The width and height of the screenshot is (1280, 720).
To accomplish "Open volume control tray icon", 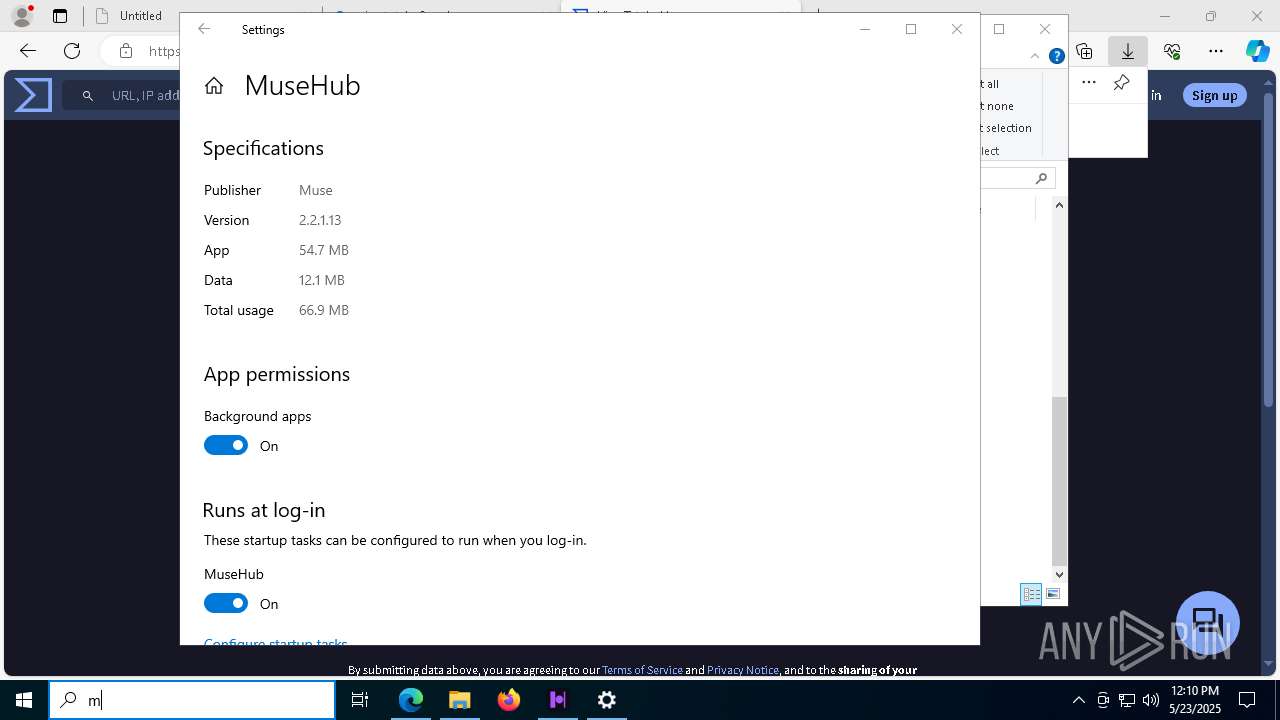I will click(1151, 700).
